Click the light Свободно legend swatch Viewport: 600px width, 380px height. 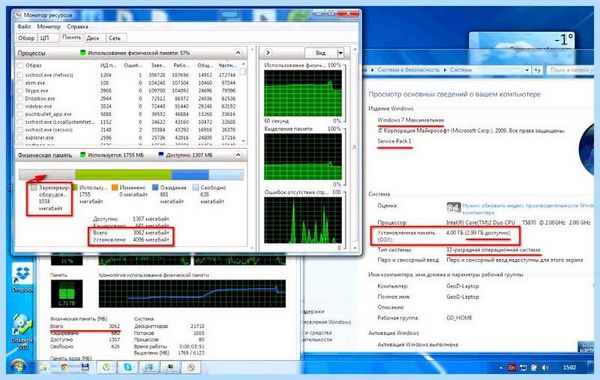click(196, 188)
